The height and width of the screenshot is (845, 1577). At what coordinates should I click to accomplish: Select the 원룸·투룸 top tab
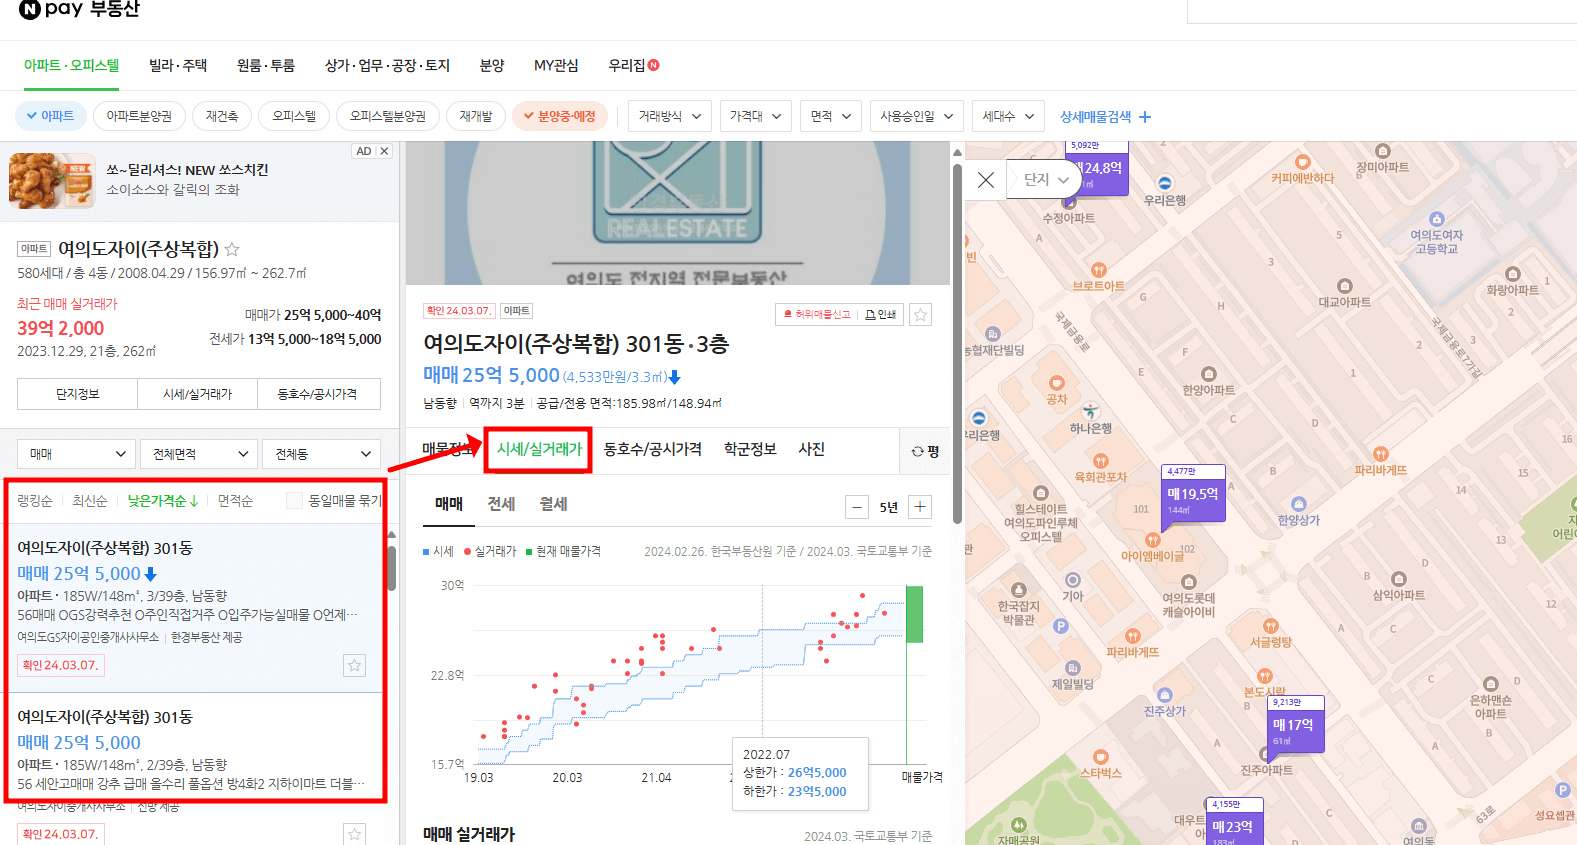point(266,65)
